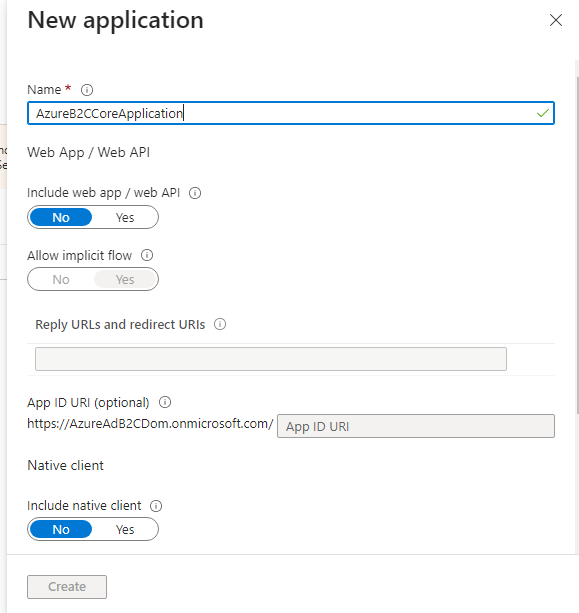Click the vertical scrollbar of the panel
This screenshot has height=613, width=579.
[x=577, y=245]
